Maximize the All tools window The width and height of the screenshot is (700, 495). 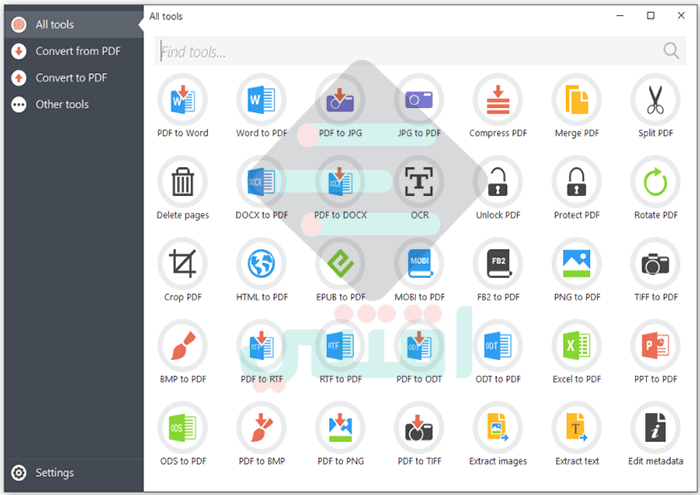651,16
